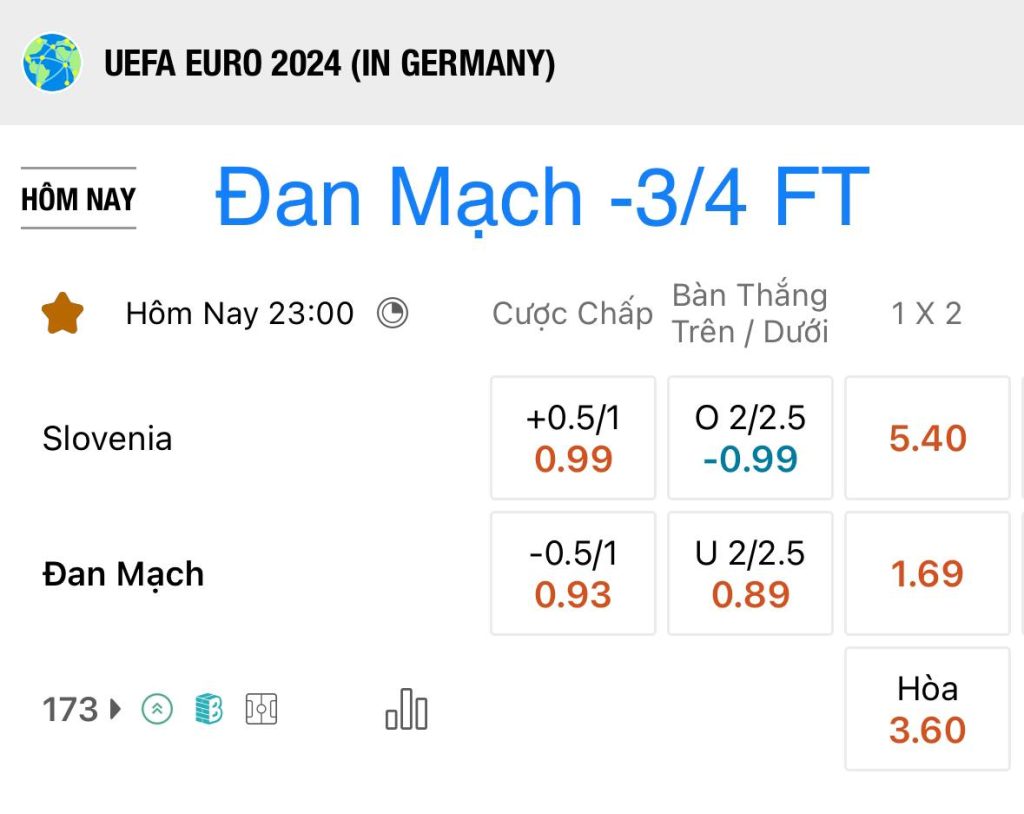
Task: Pick Under 2/2.5 goals at 0.89
Action: coord(750,574)
